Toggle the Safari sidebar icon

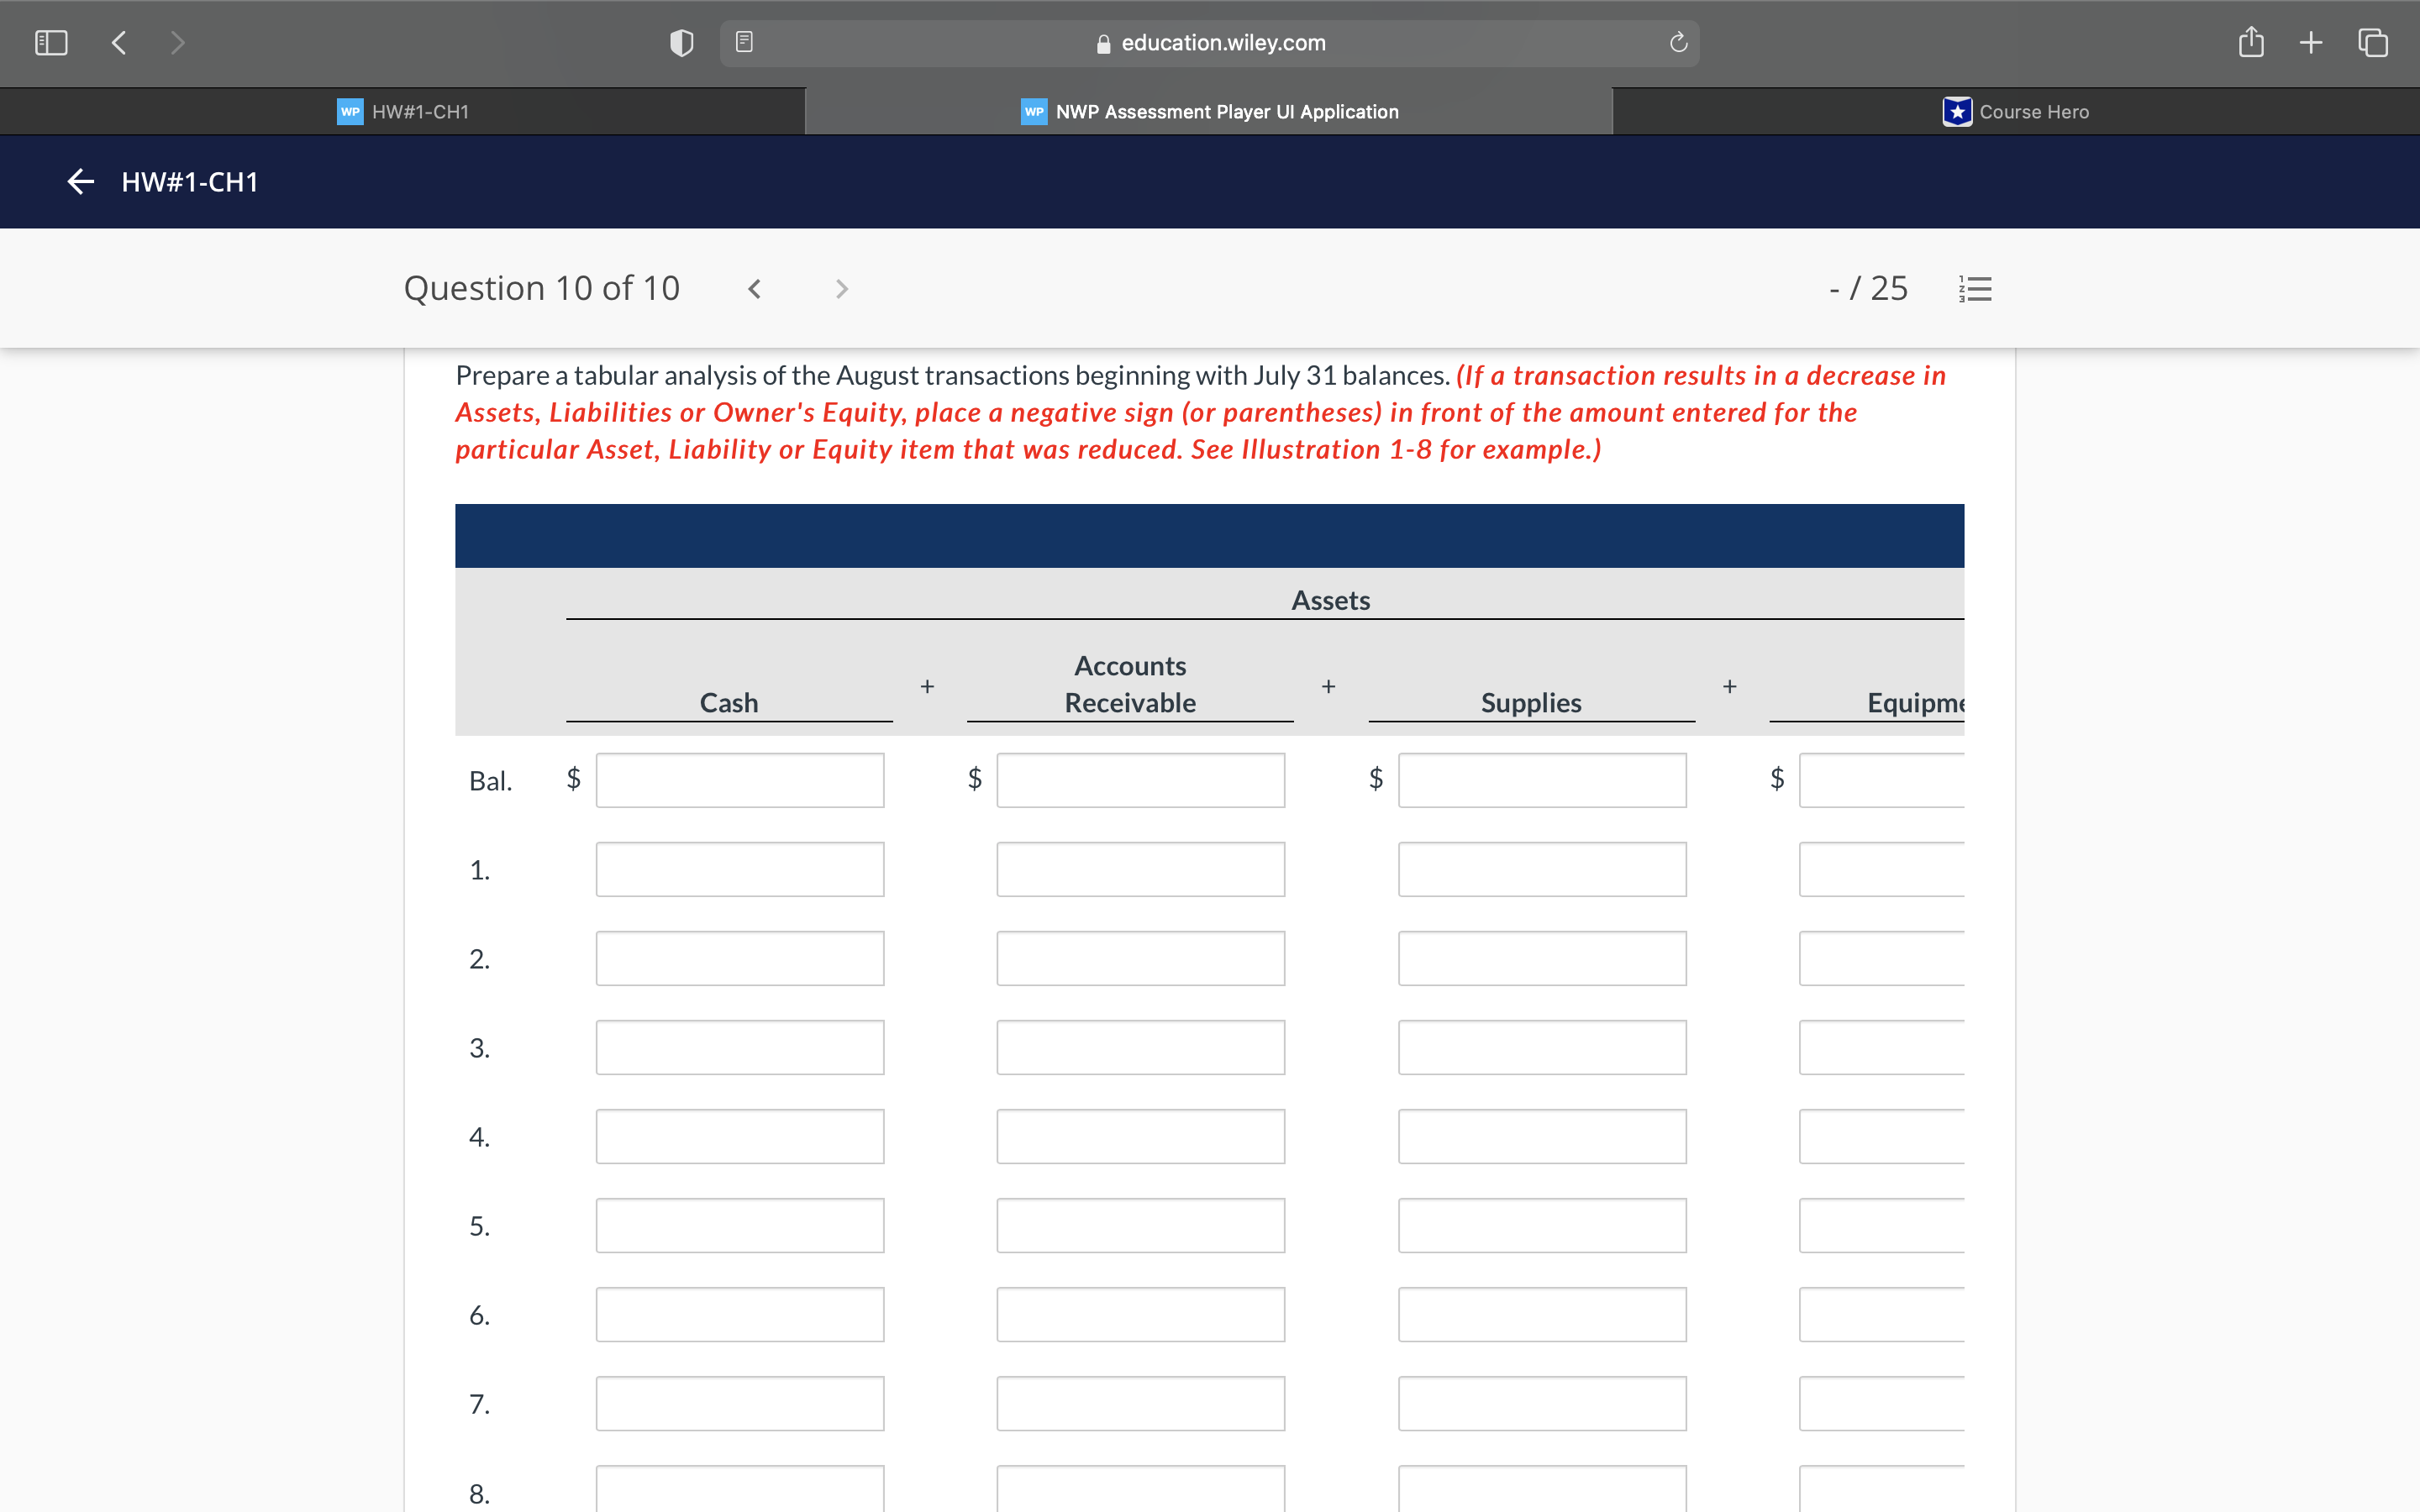coord(51,42)
